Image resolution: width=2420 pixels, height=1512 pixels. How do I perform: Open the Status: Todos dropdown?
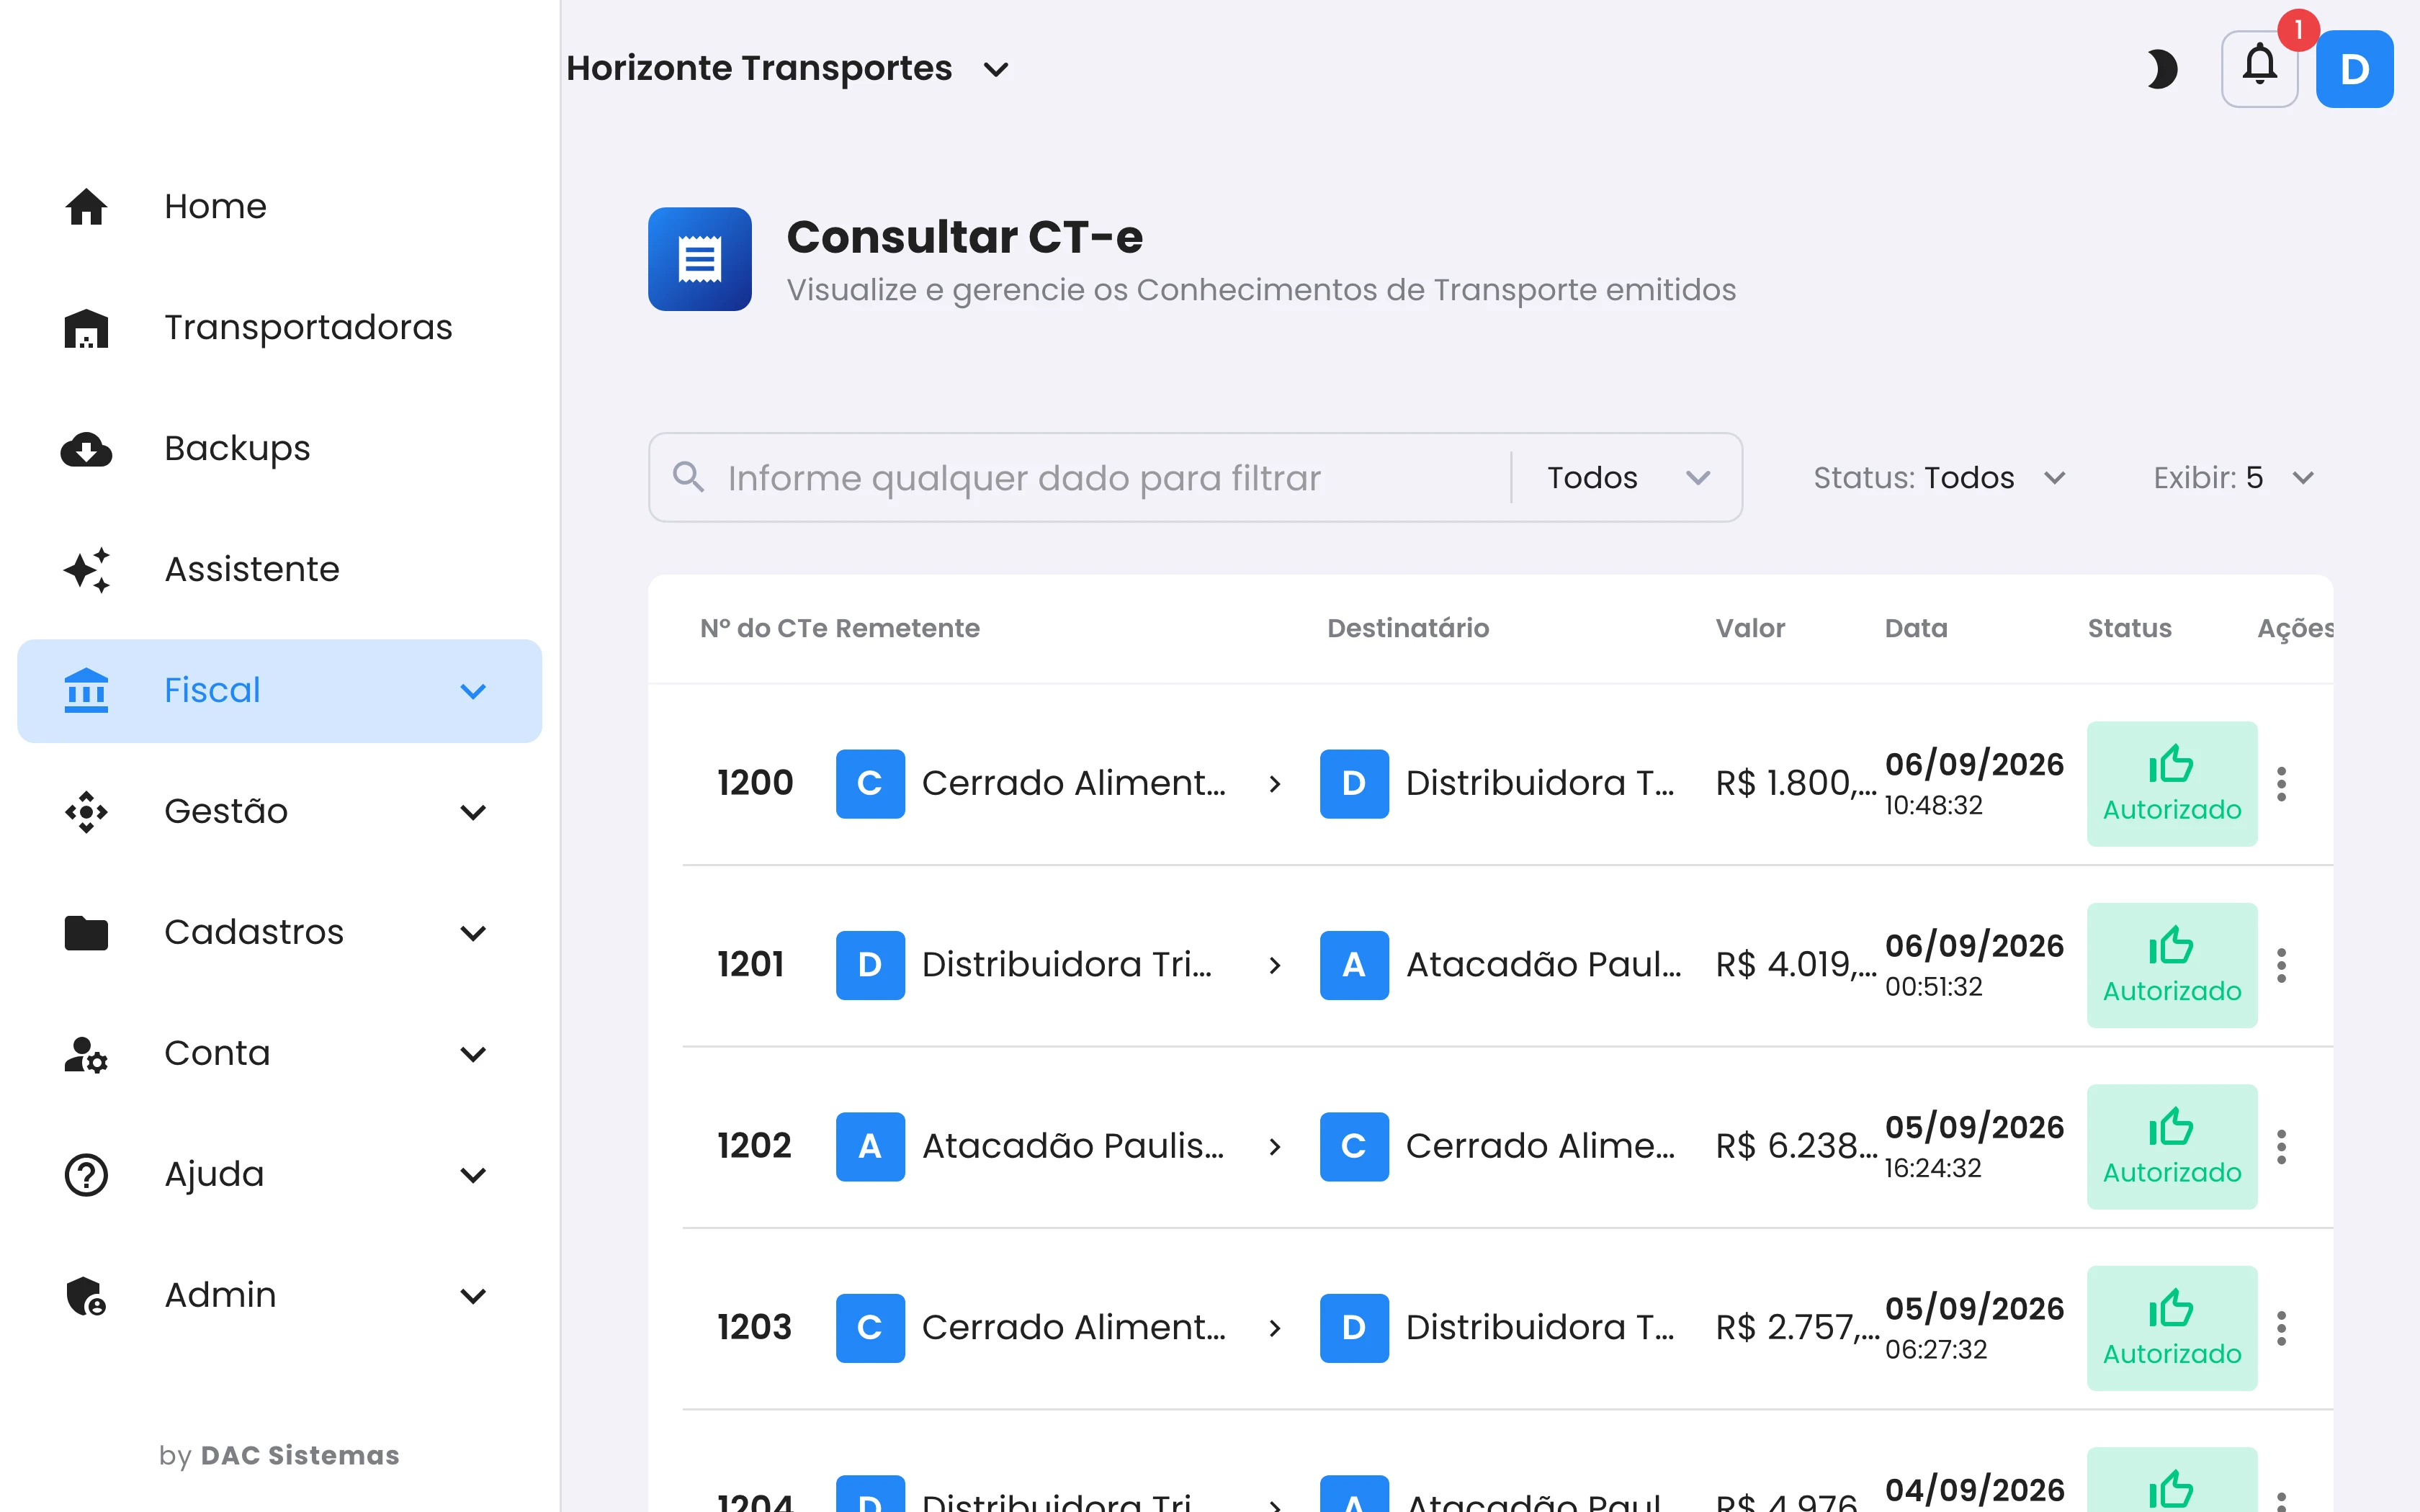1940,478
